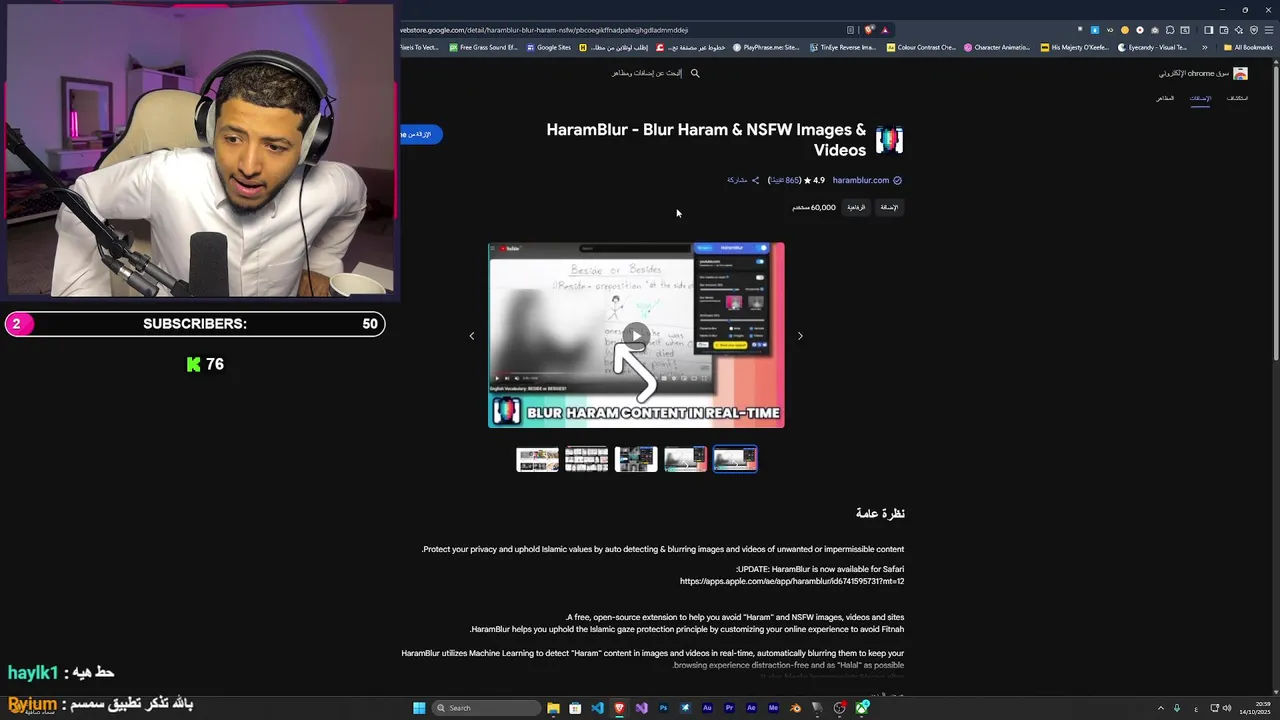Open the Google Sites bookmark

pos(549,47)
